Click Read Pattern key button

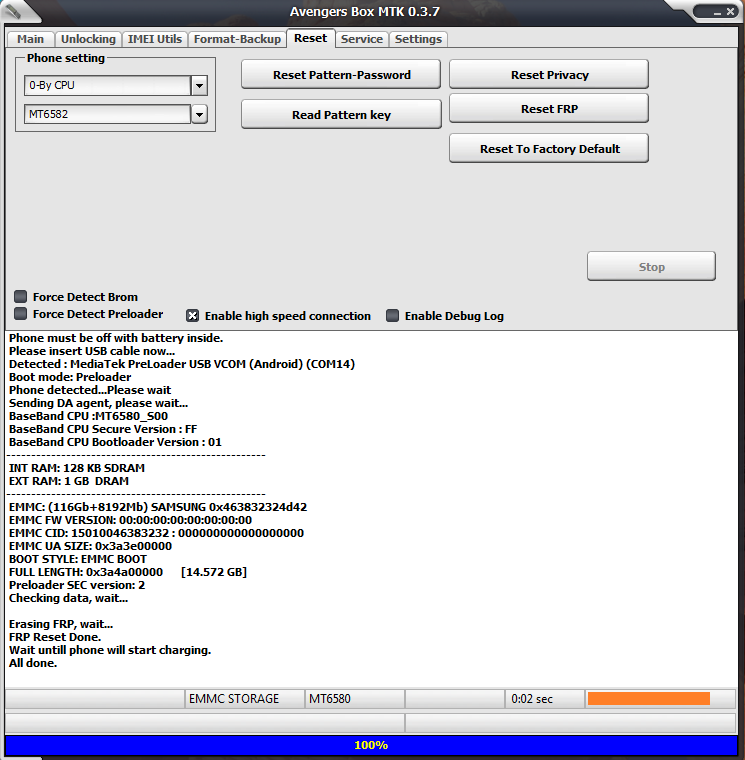pyautogui.click(x=341, y=114)
